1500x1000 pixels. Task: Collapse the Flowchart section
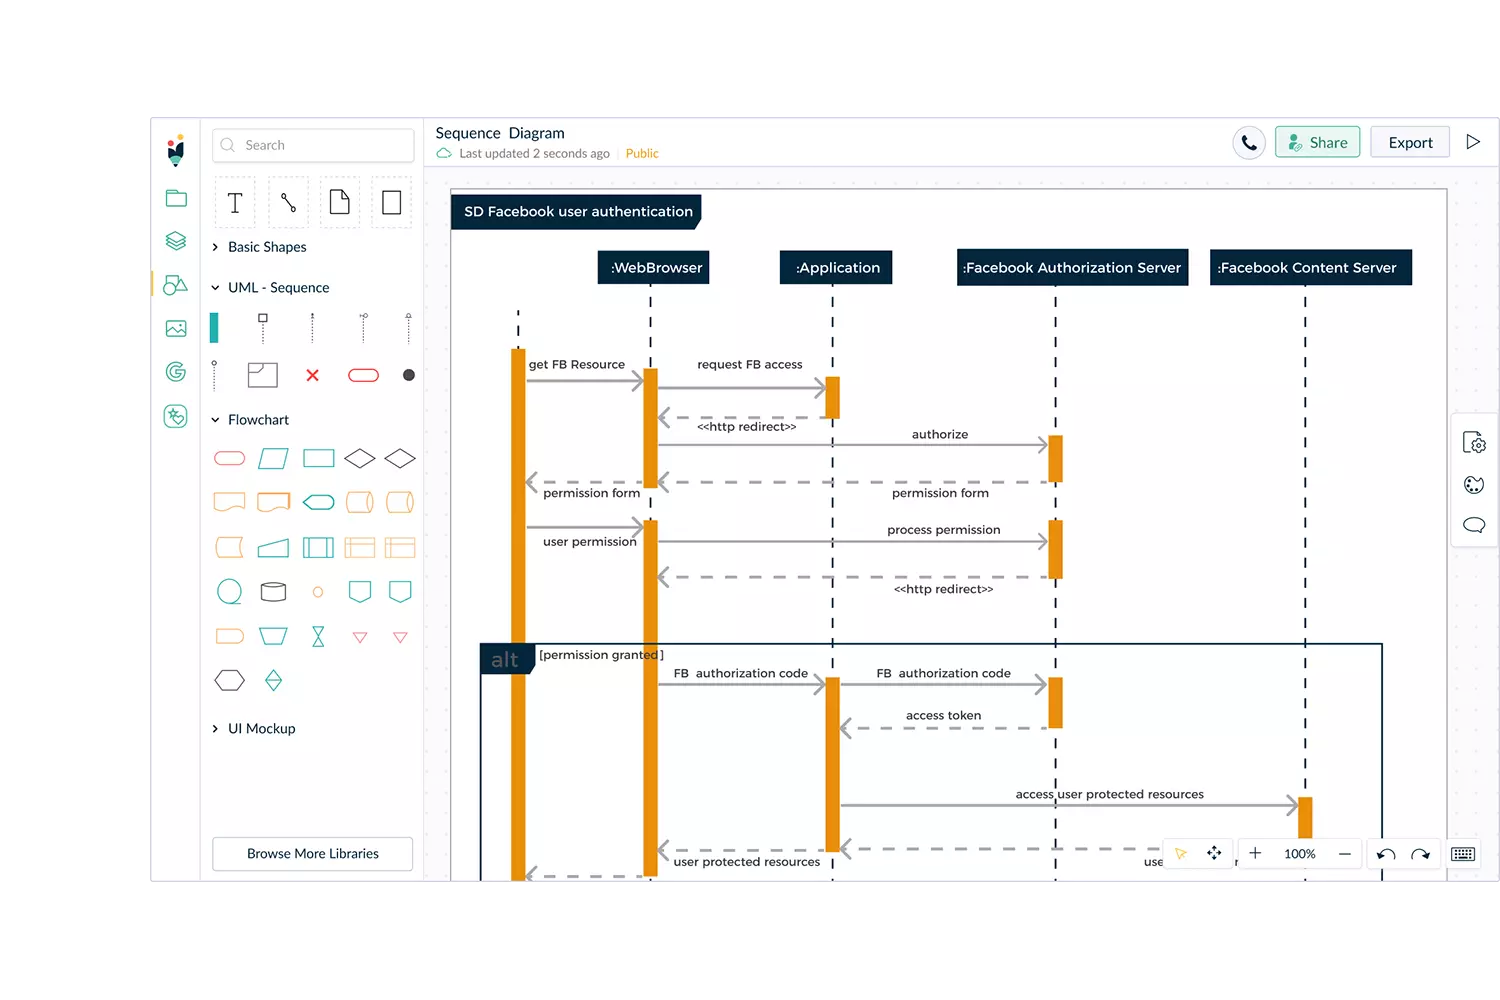tap(250, 420)
